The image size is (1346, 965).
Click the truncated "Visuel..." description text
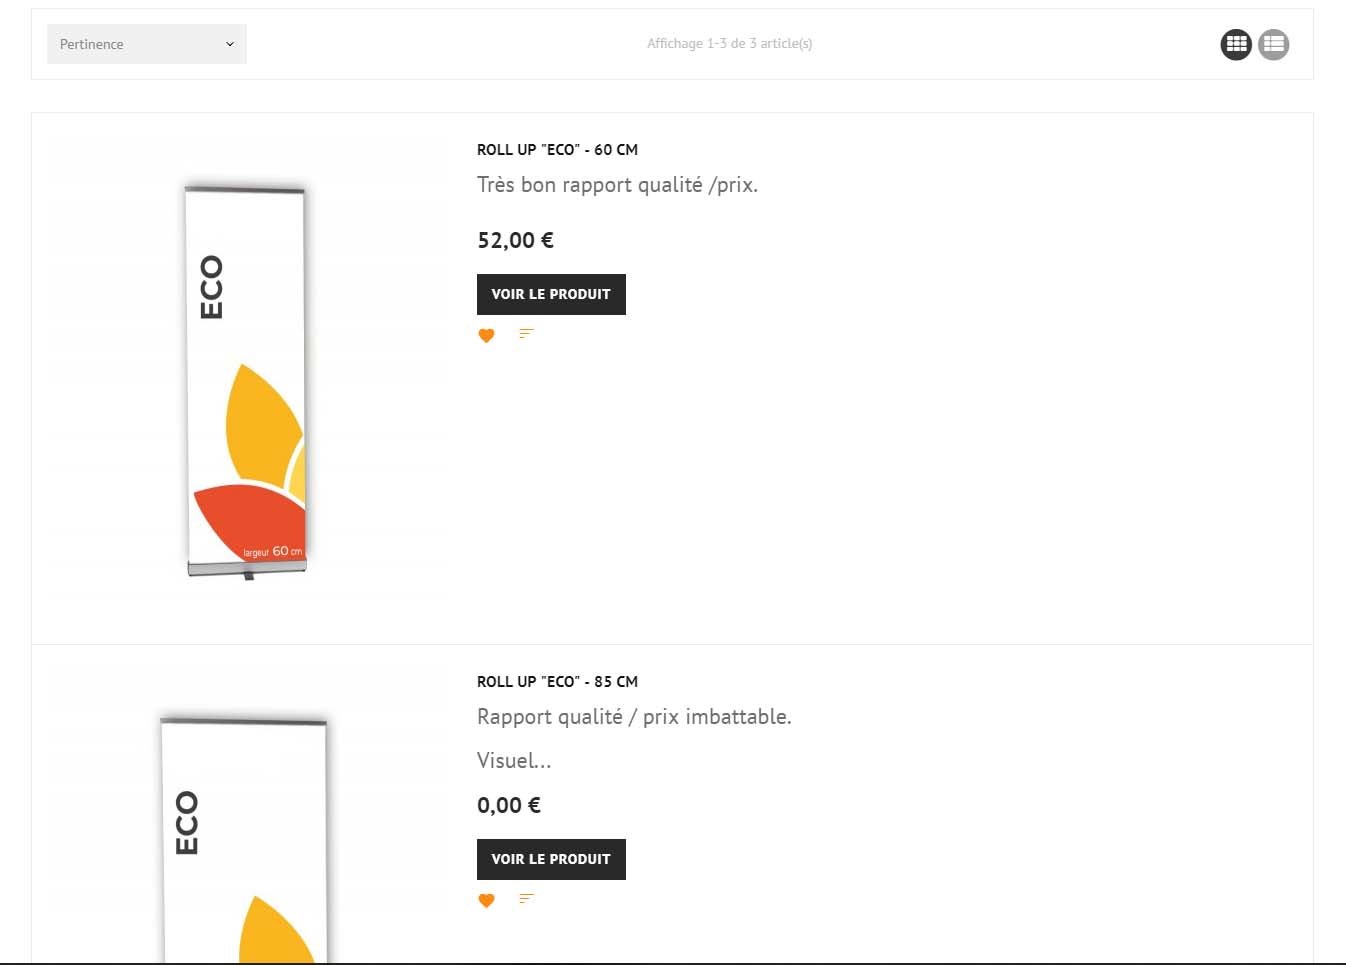[514, 761]
